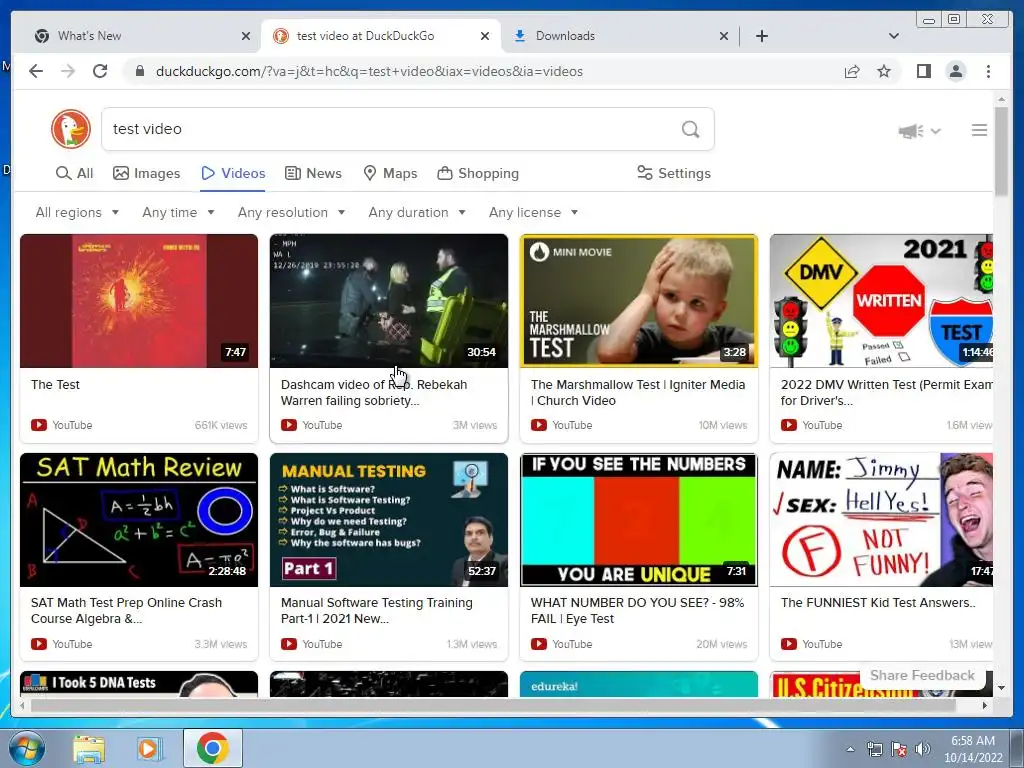The height and width of the screenshot is (768, 1024).
Task: Open Windows Explorer from taskbar
Action: click(89, 749)
